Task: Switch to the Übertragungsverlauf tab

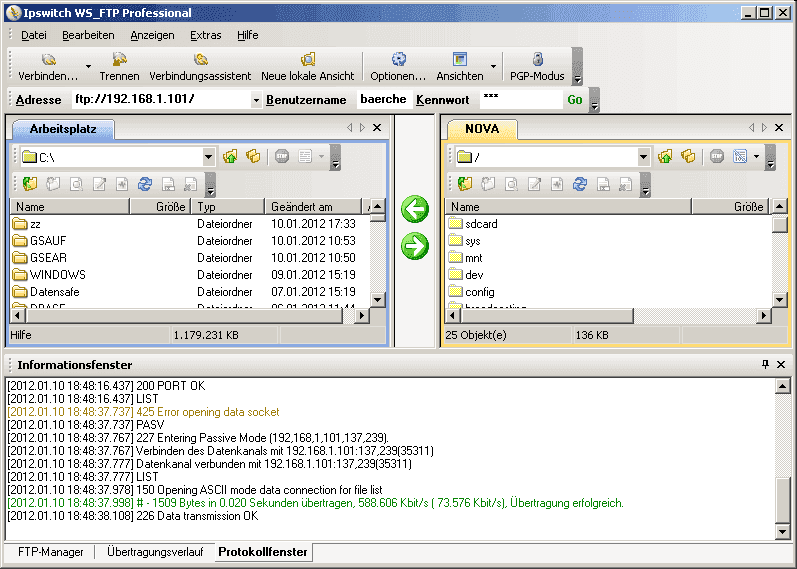Action: 155,552
